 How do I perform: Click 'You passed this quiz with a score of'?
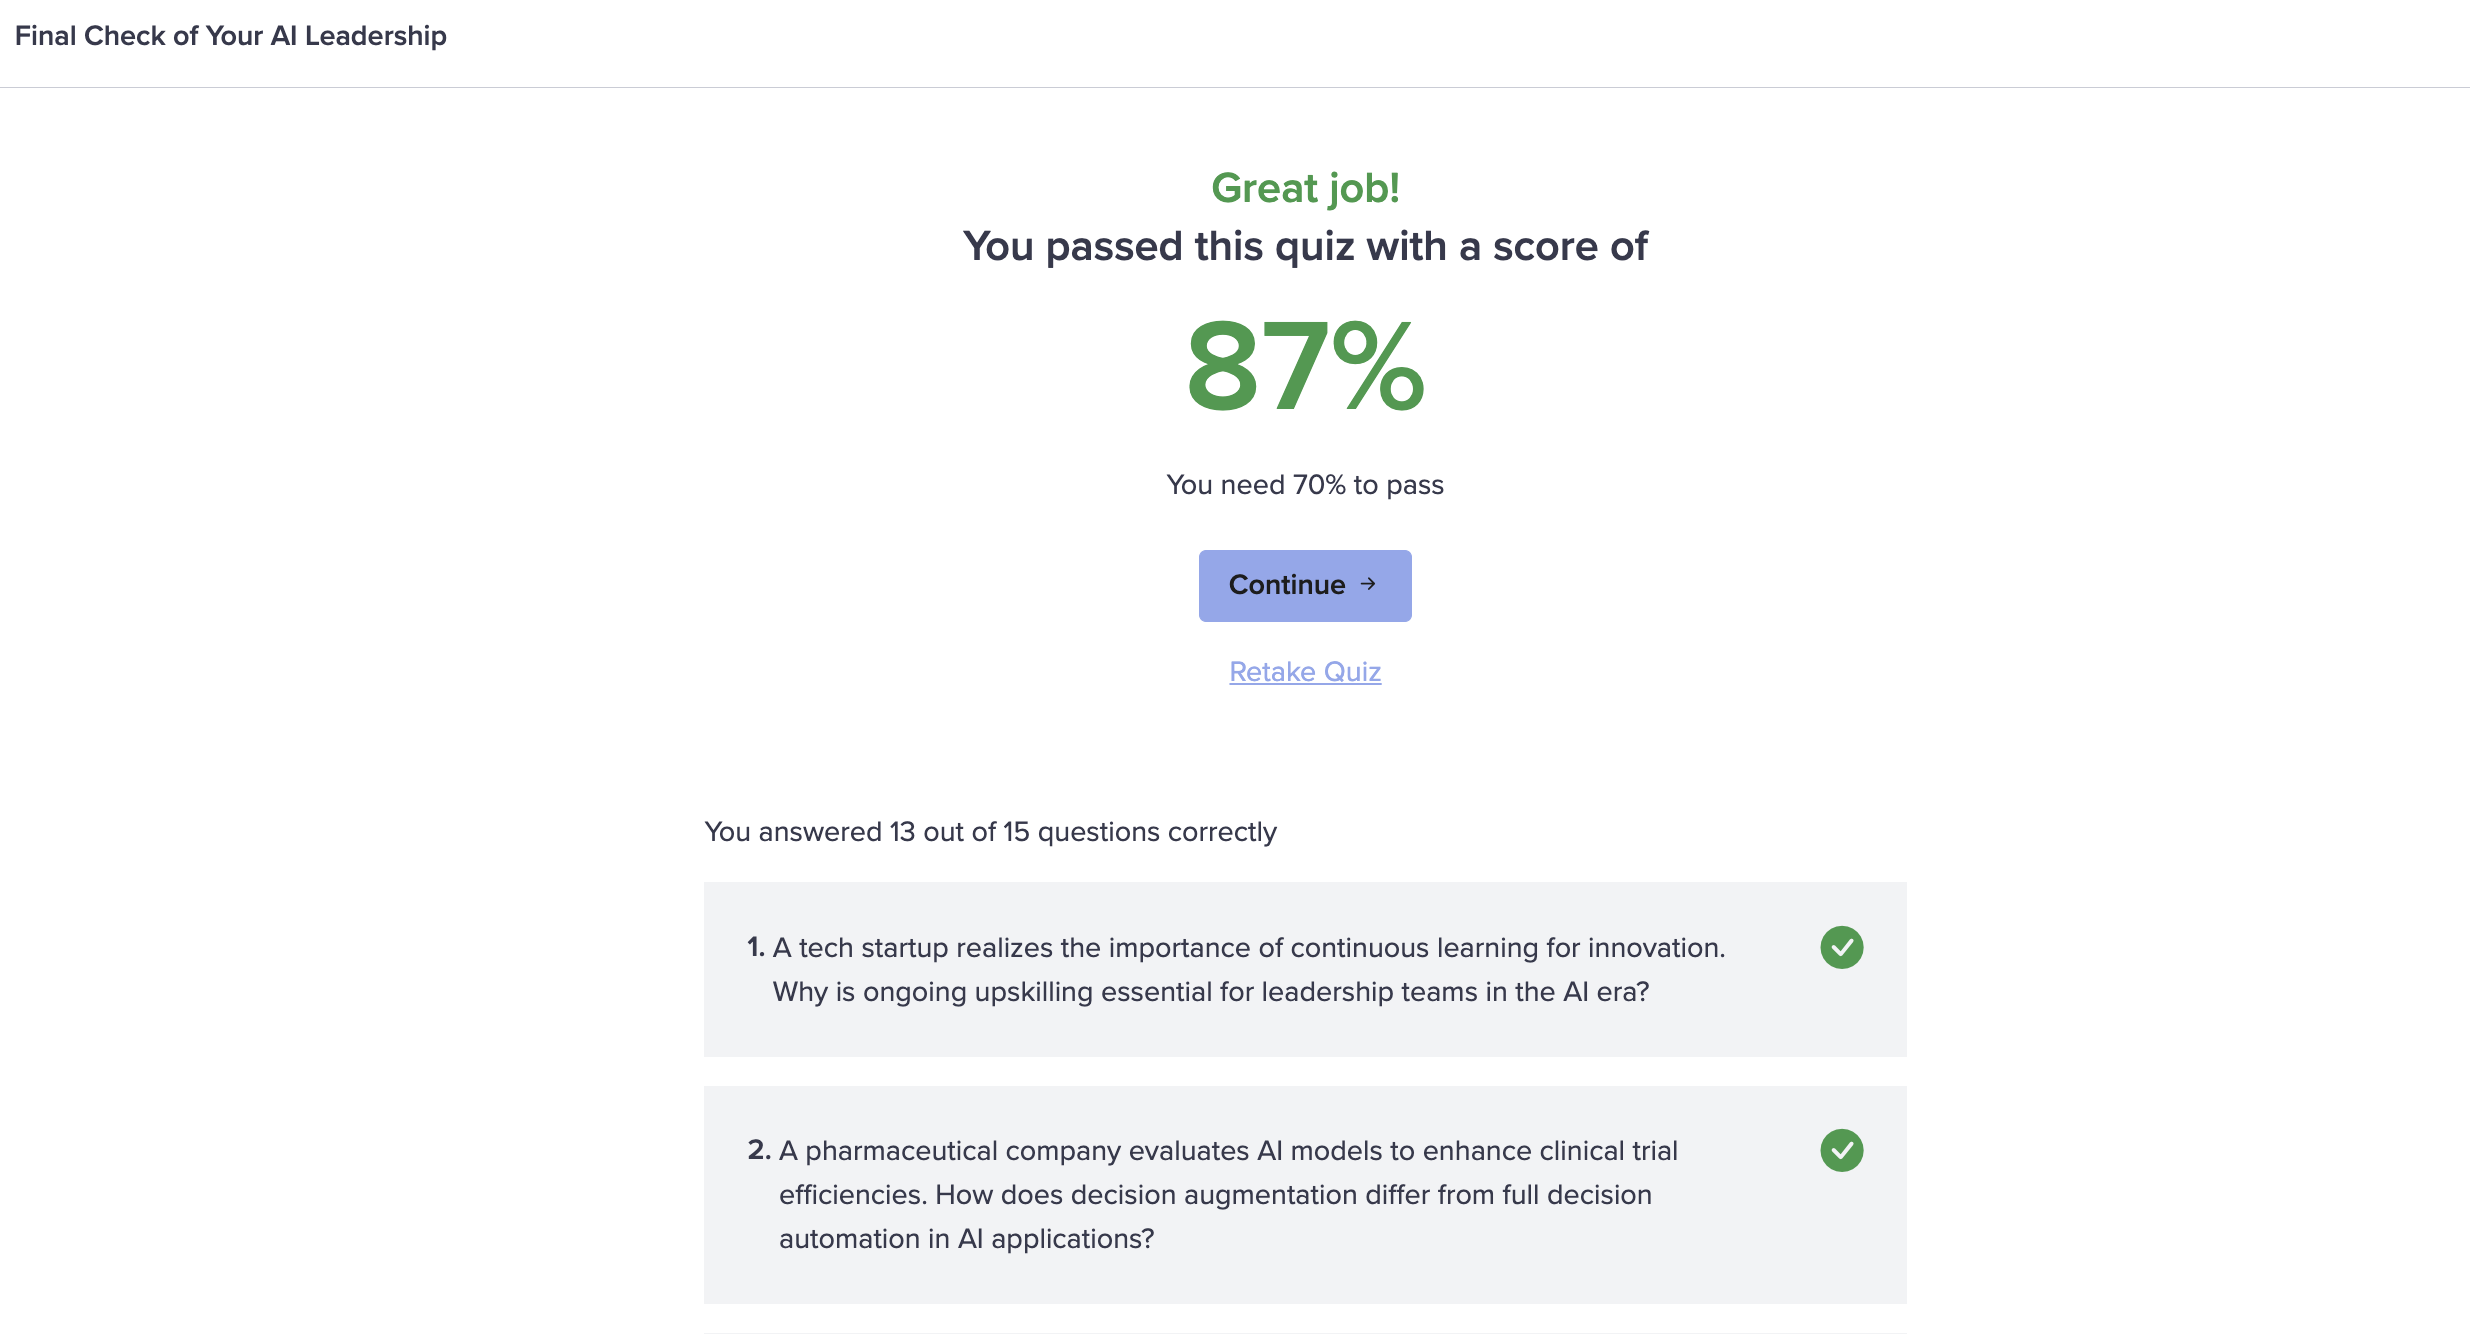tap(1304, 246)
